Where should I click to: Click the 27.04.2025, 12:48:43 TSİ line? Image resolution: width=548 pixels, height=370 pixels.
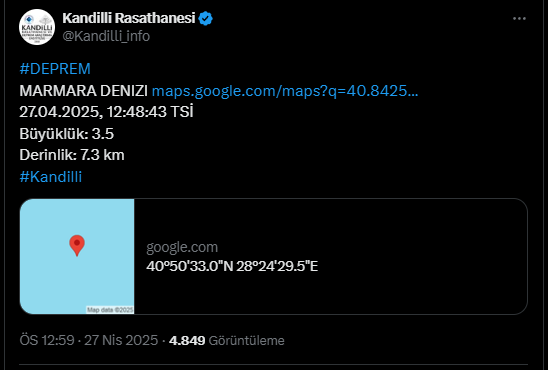(x=106, y=112)
